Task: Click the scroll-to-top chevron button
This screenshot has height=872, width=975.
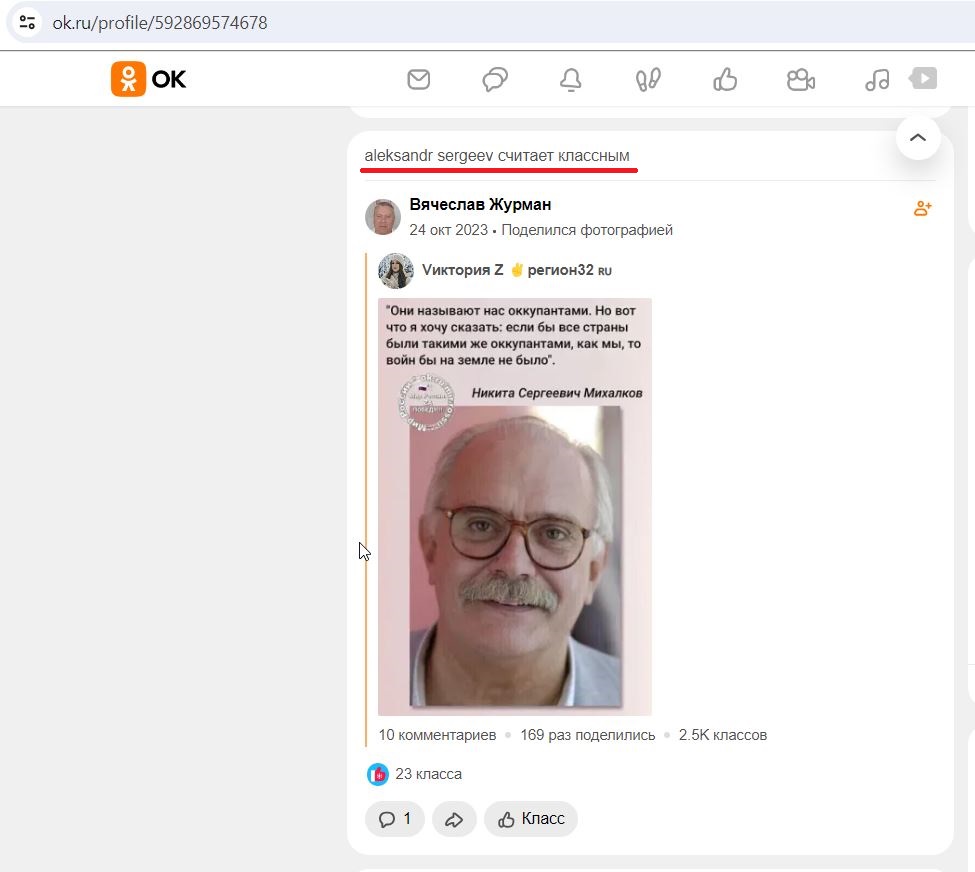Action: [x=918, y=137]
